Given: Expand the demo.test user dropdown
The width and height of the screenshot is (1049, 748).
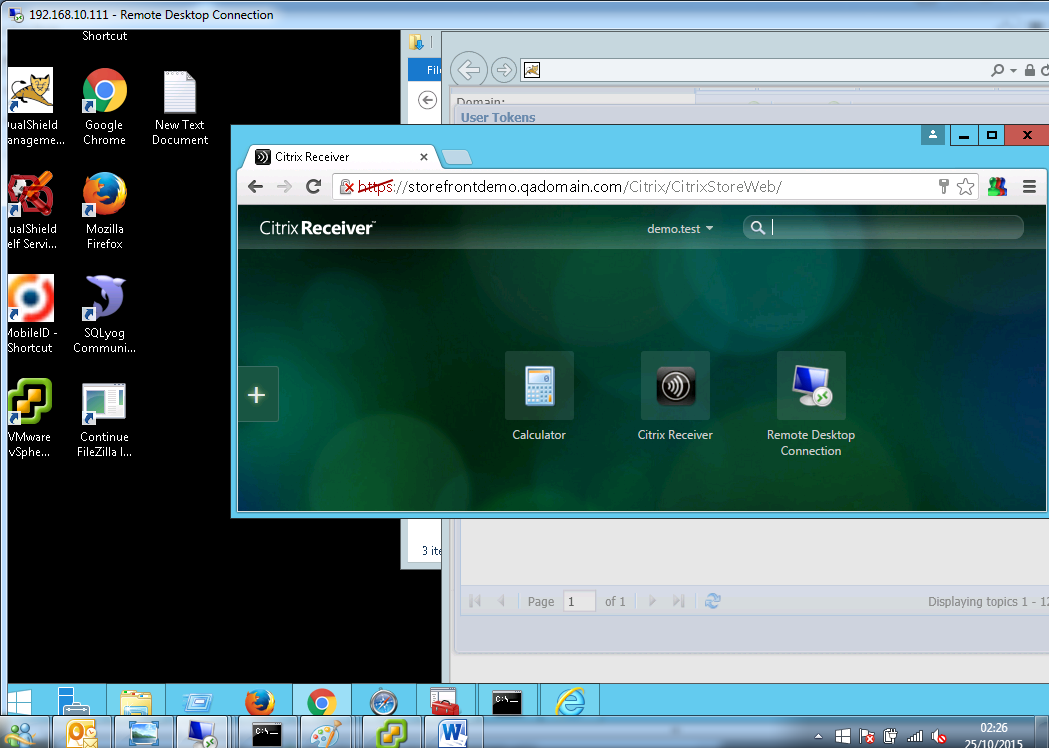Looking at the screenshot, I should (x=680, y=229).
